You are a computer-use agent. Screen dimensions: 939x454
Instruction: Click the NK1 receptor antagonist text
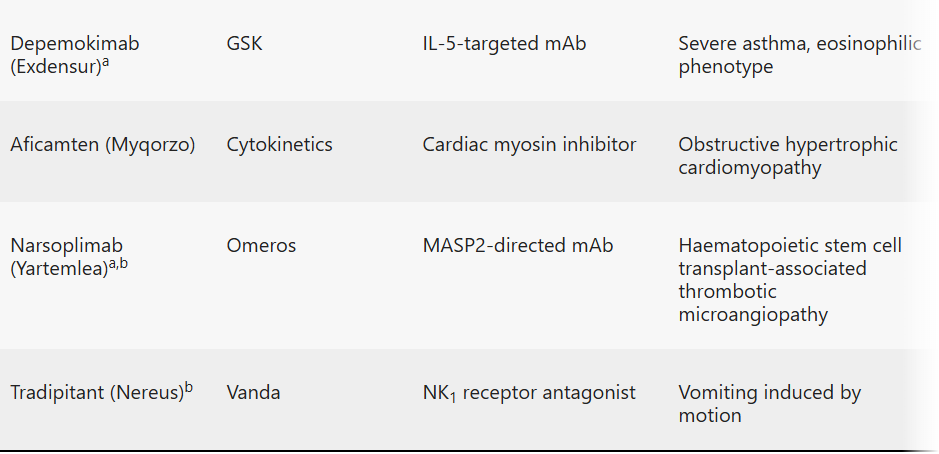click(x=529, y=393)
